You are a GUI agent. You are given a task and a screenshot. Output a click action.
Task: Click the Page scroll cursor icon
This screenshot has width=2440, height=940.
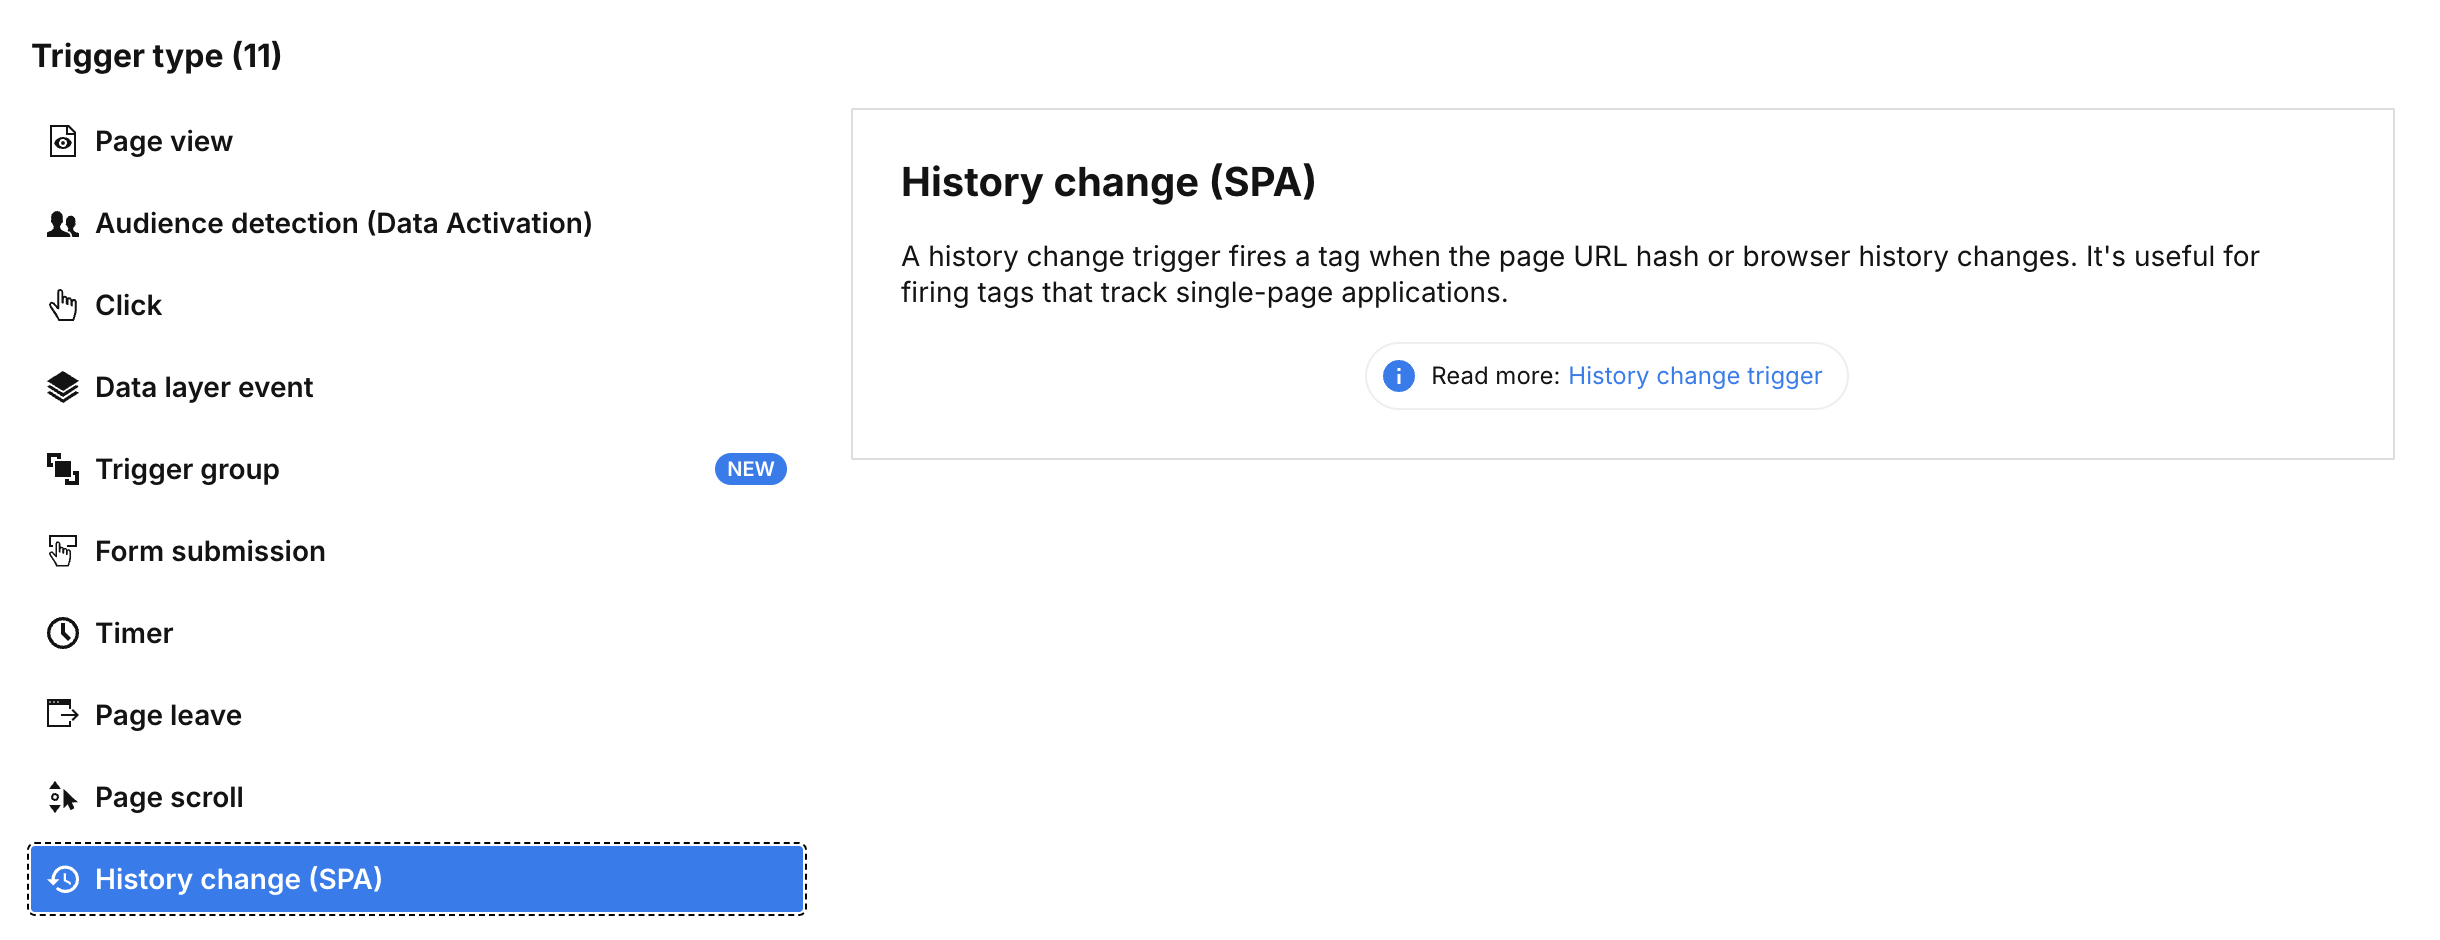pyautogui.click(x=63, y=797)
